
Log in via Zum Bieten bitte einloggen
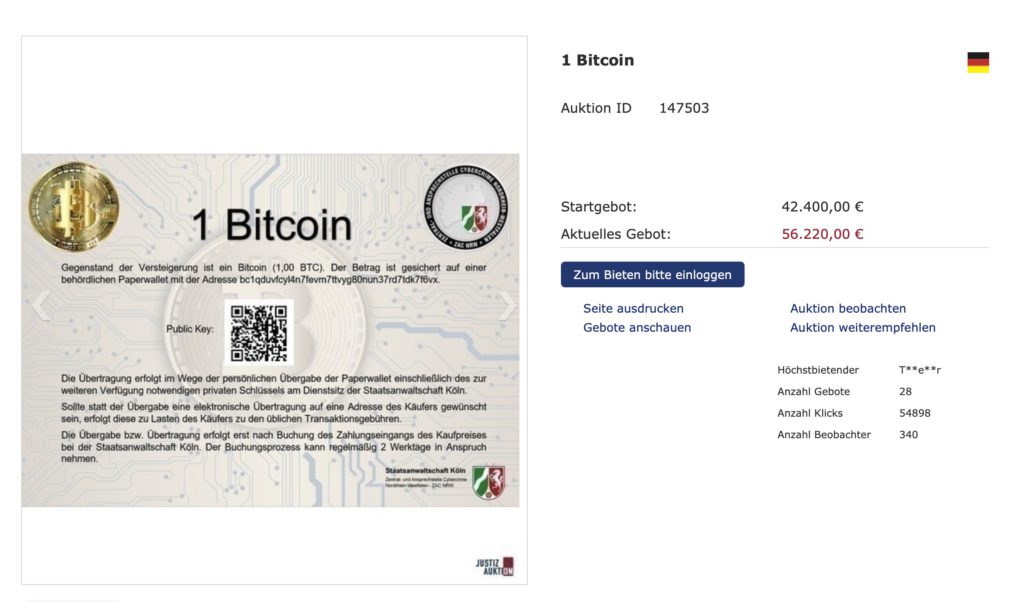652,275
